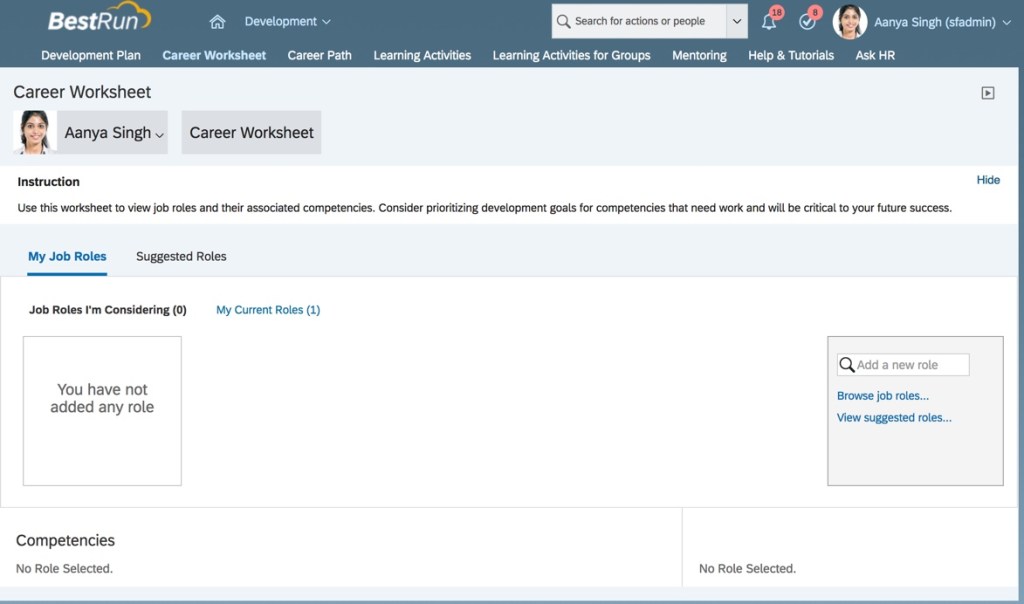1024x604 pixels.
Task: Click the play icon beside Career Worksheet title
Action: pyautogui.click(x=988, y=93)
